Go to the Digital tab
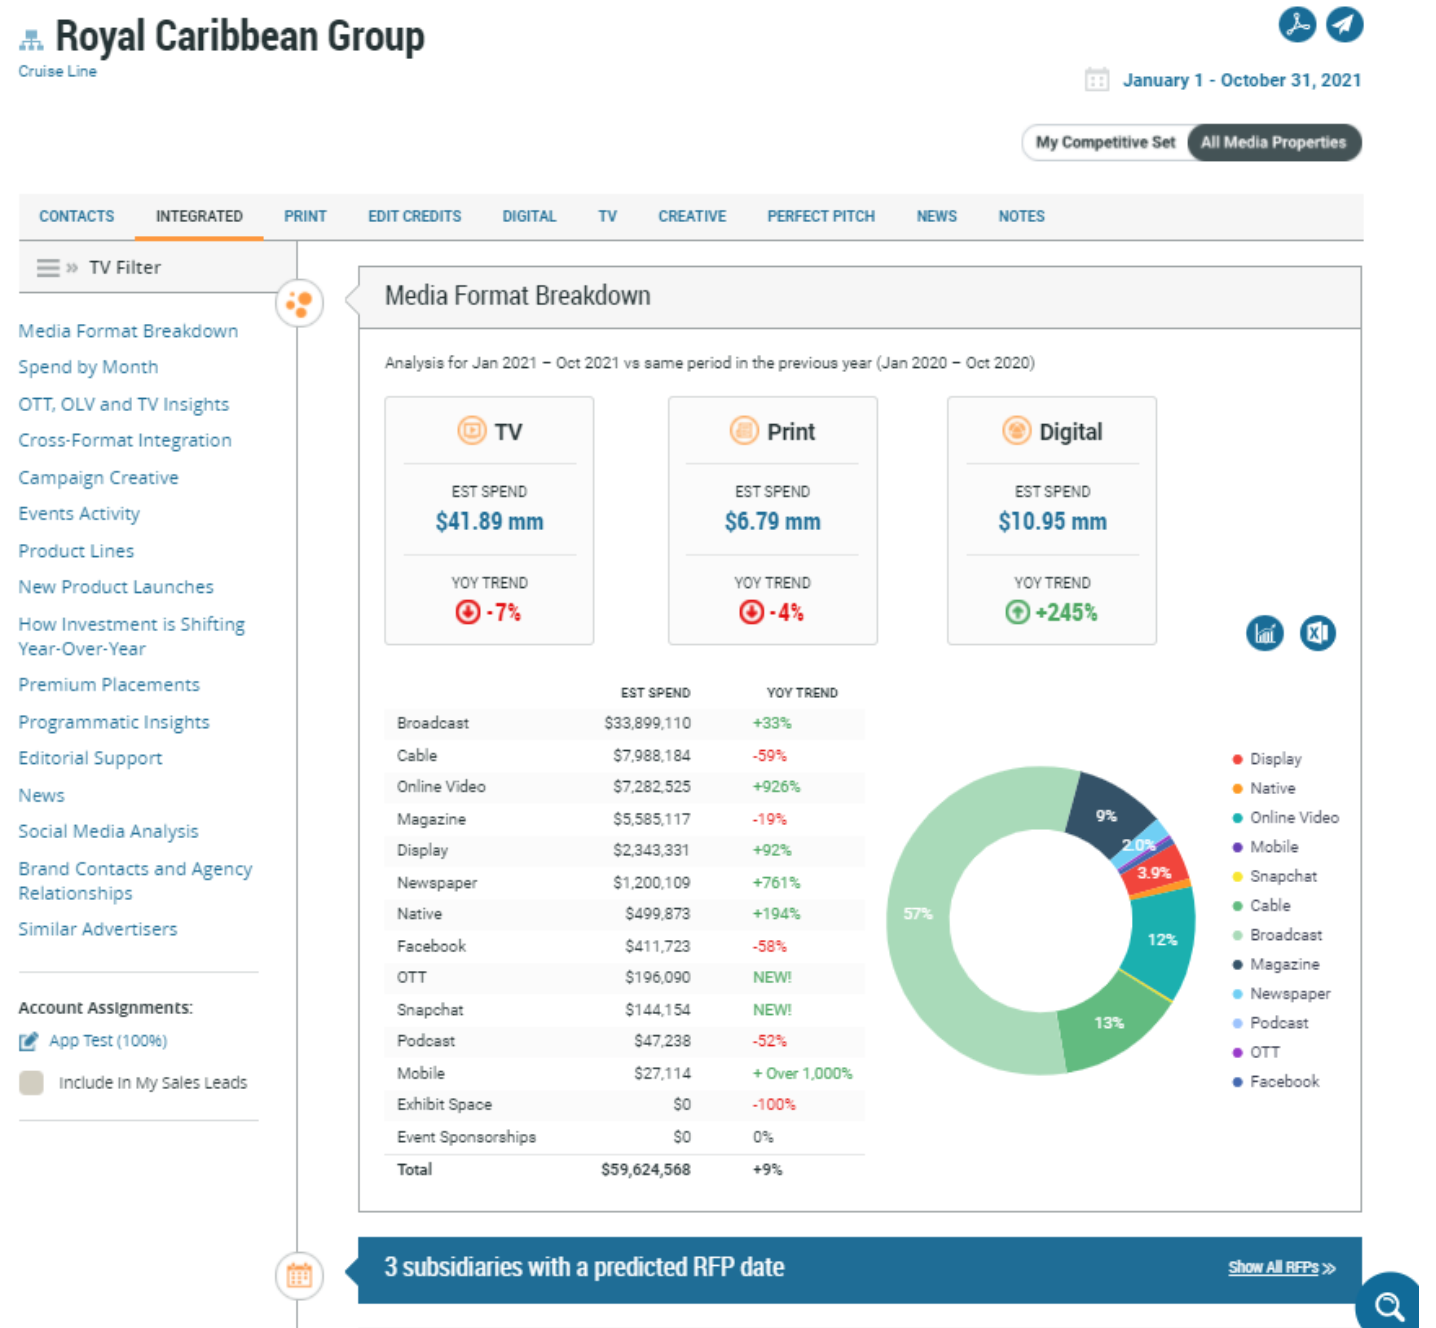Viewport: 1436px width, 1328px height. click(529, 216)
